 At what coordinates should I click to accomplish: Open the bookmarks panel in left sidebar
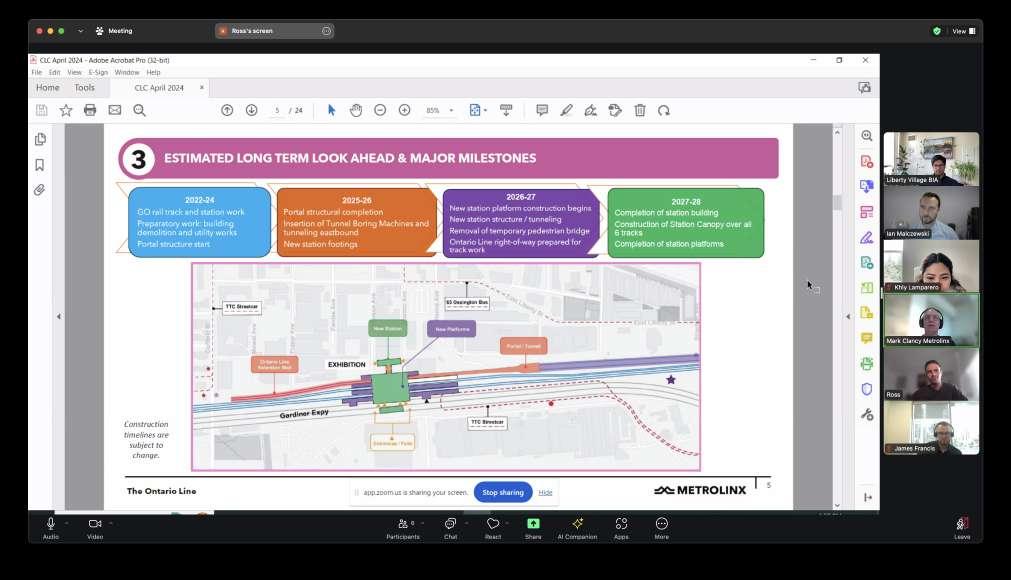tap(40, 165)
